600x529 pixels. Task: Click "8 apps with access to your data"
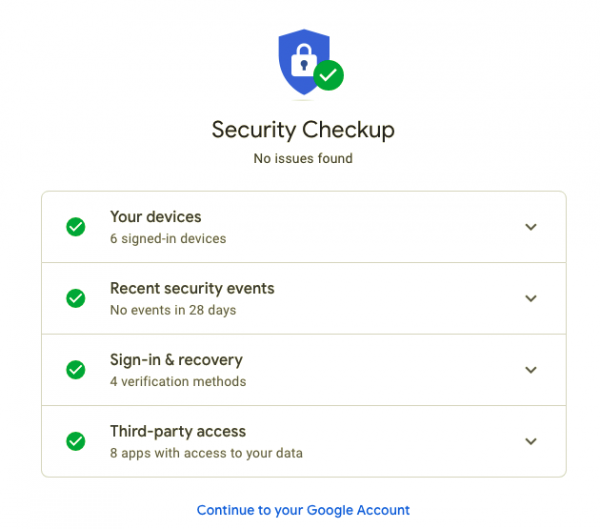pos(206,453)
